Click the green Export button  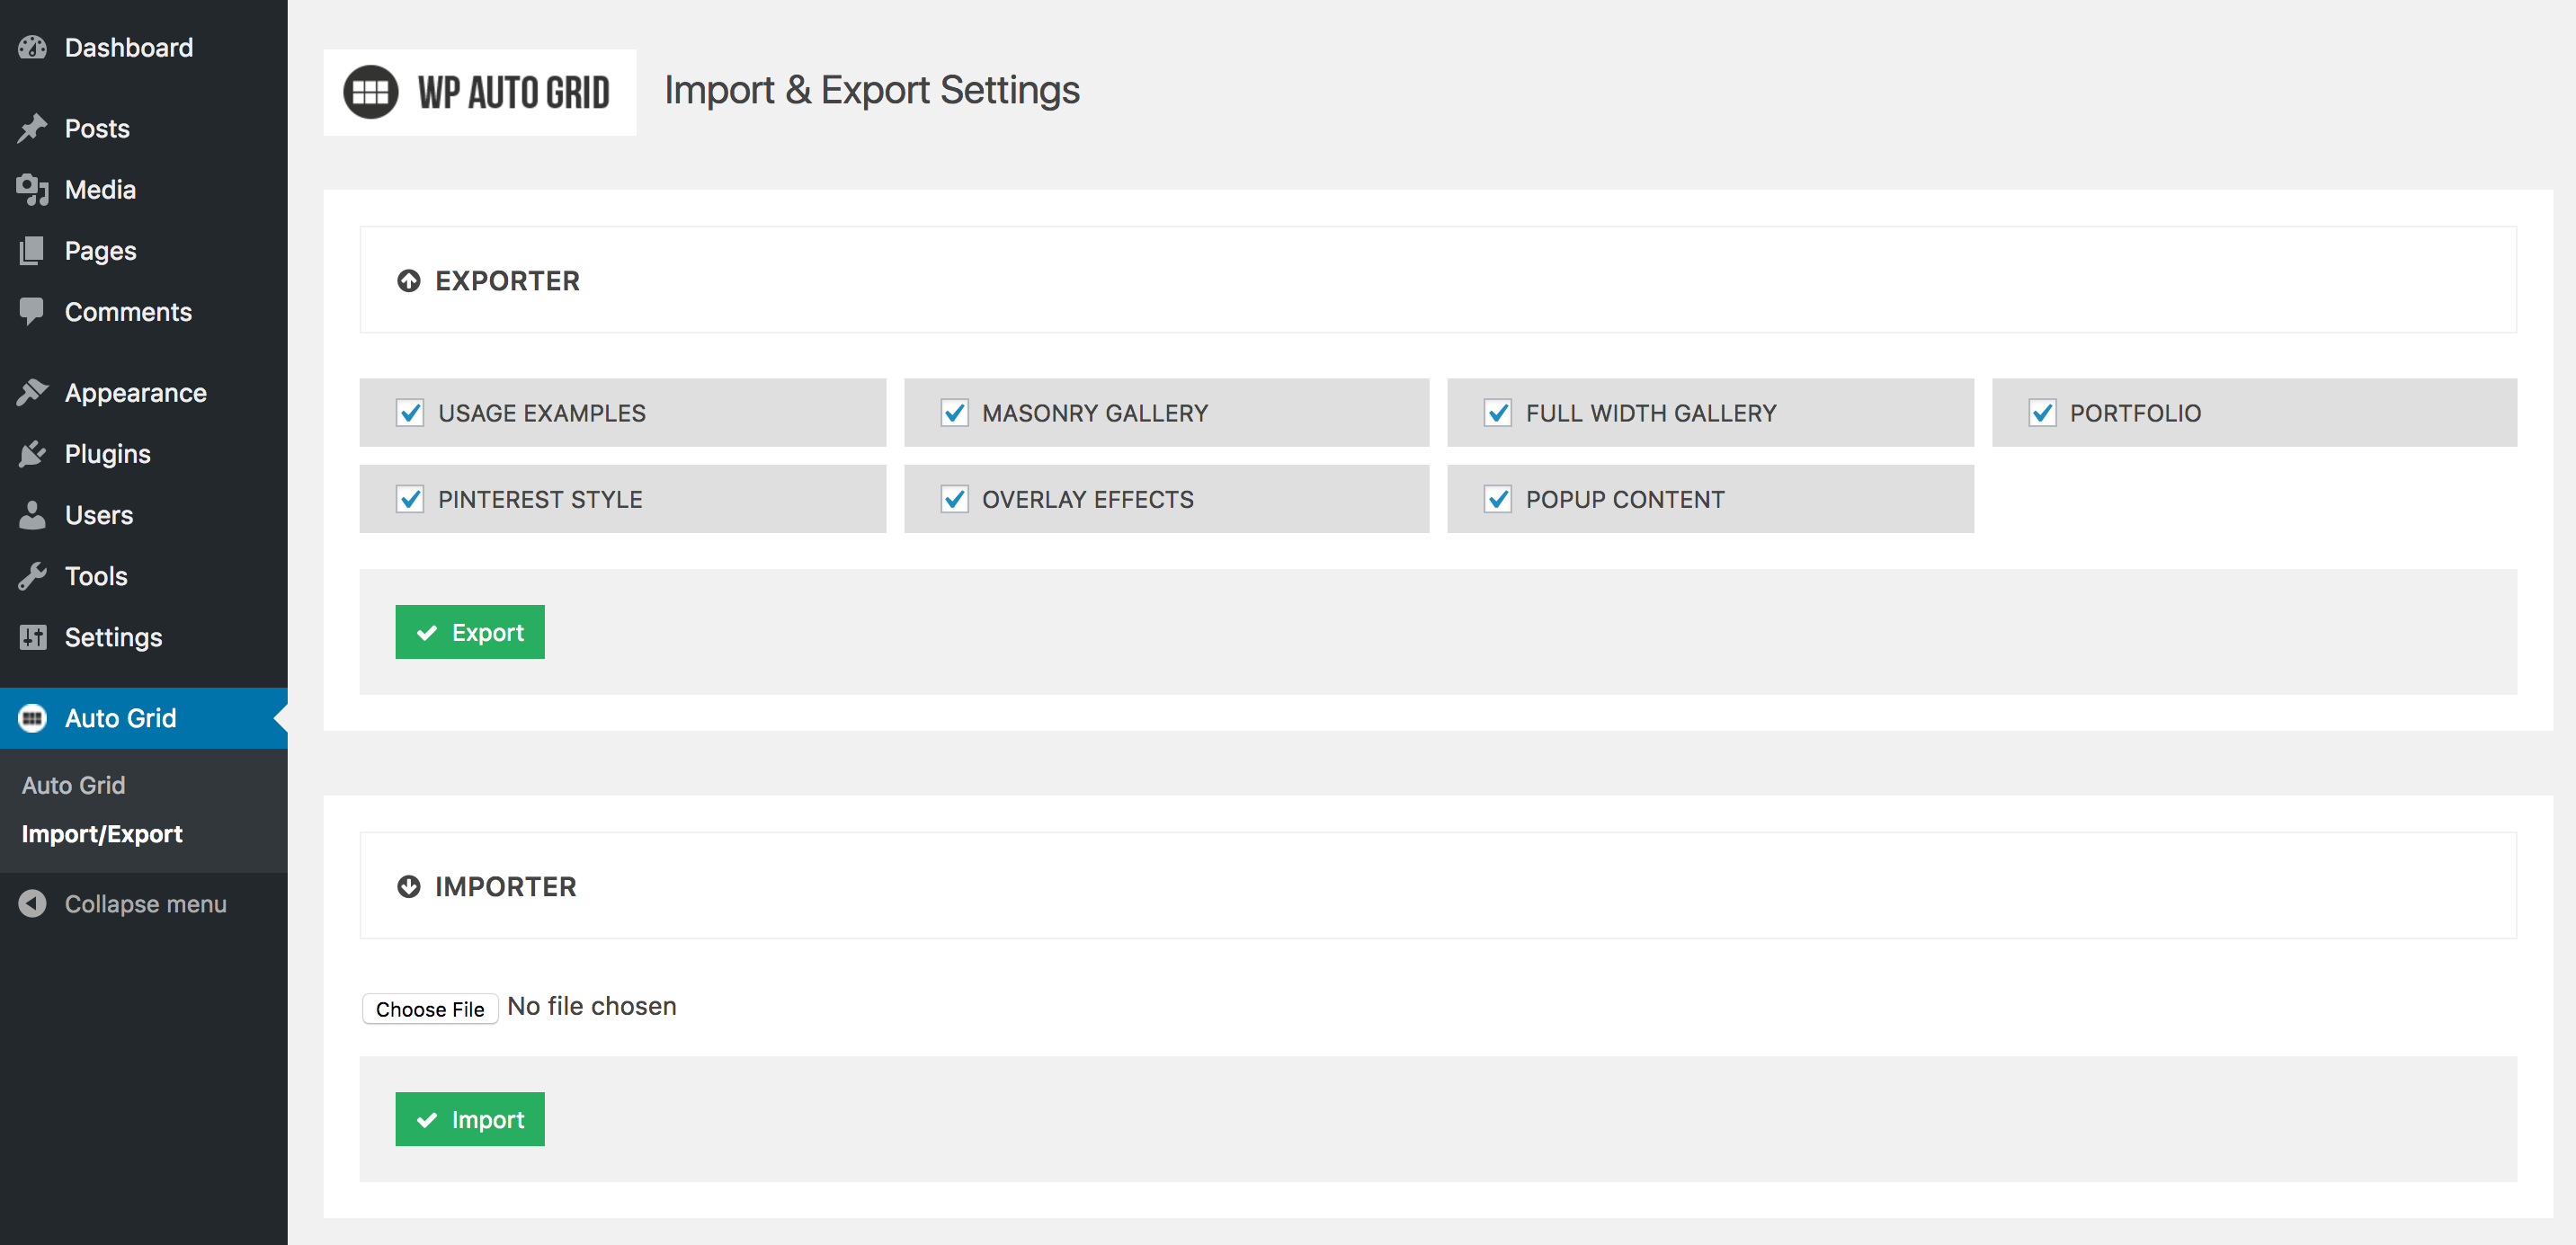click(x=470, y=632)
